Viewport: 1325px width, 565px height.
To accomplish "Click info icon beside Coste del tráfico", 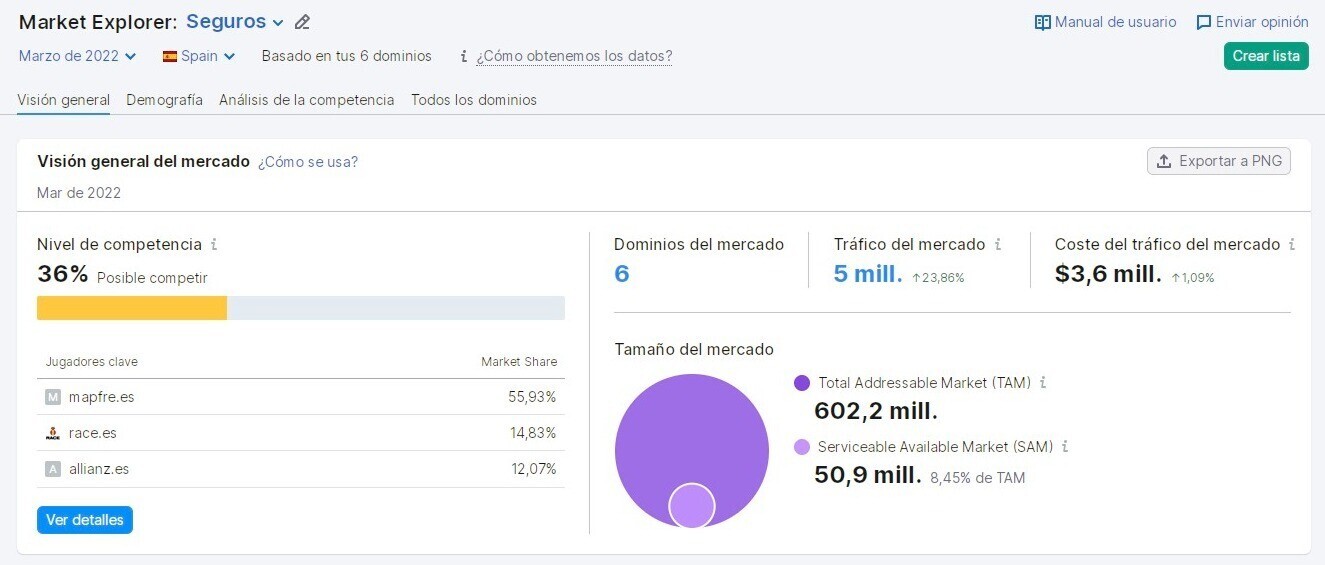I will 1292,244.
